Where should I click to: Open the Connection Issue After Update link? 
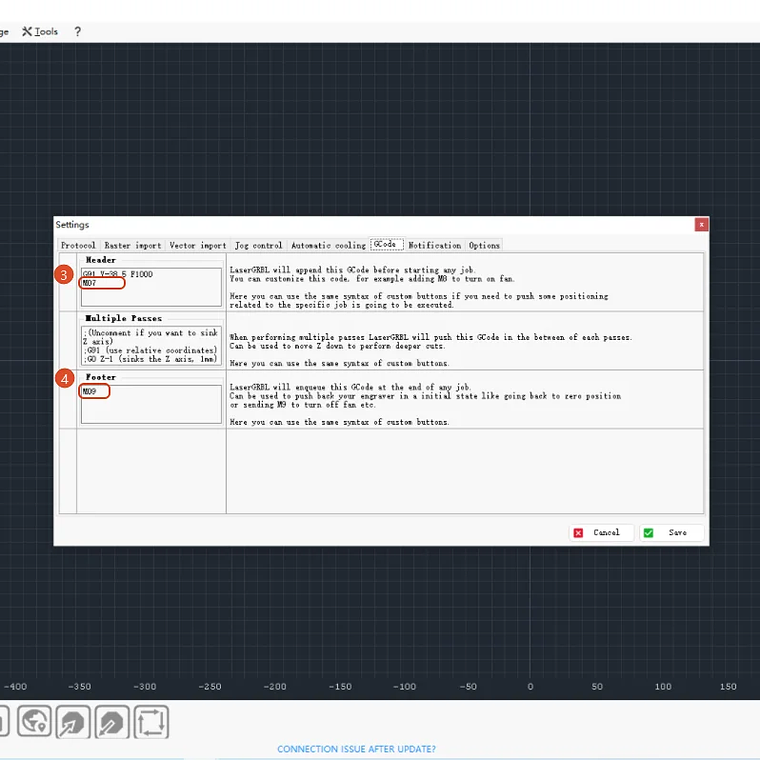pos(356,749)
